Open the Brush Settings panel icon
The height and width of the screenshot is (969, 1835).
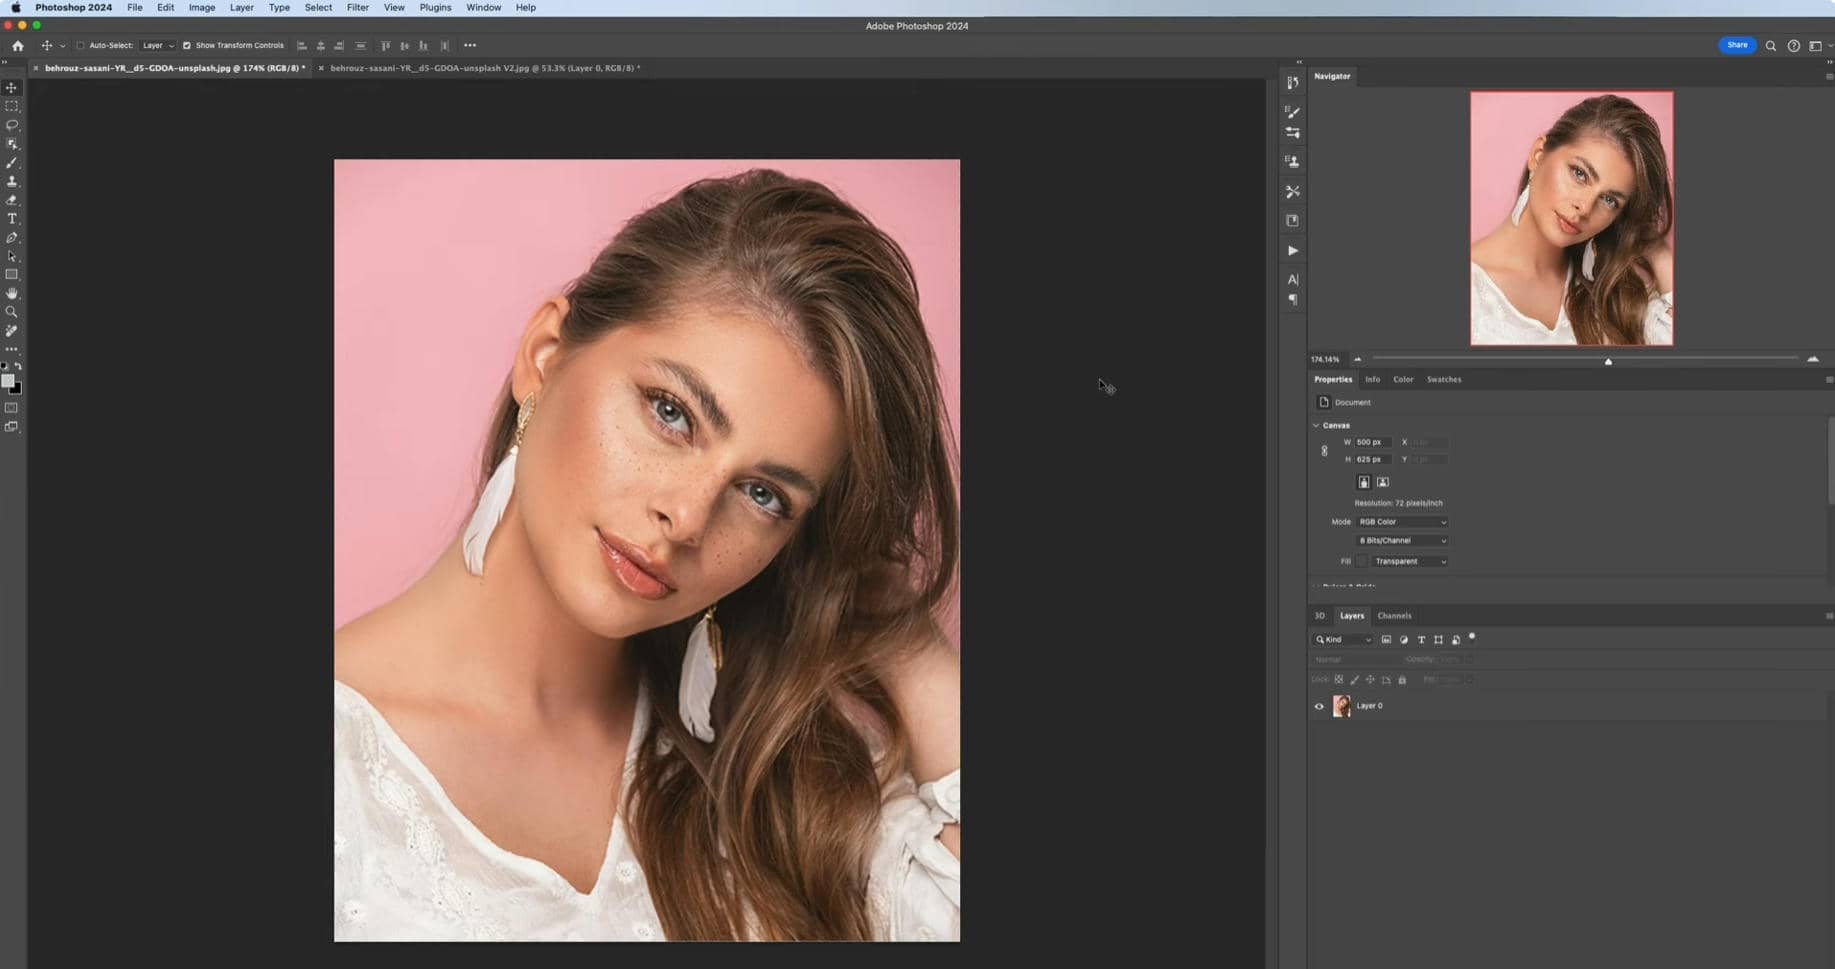(1292, 112)
